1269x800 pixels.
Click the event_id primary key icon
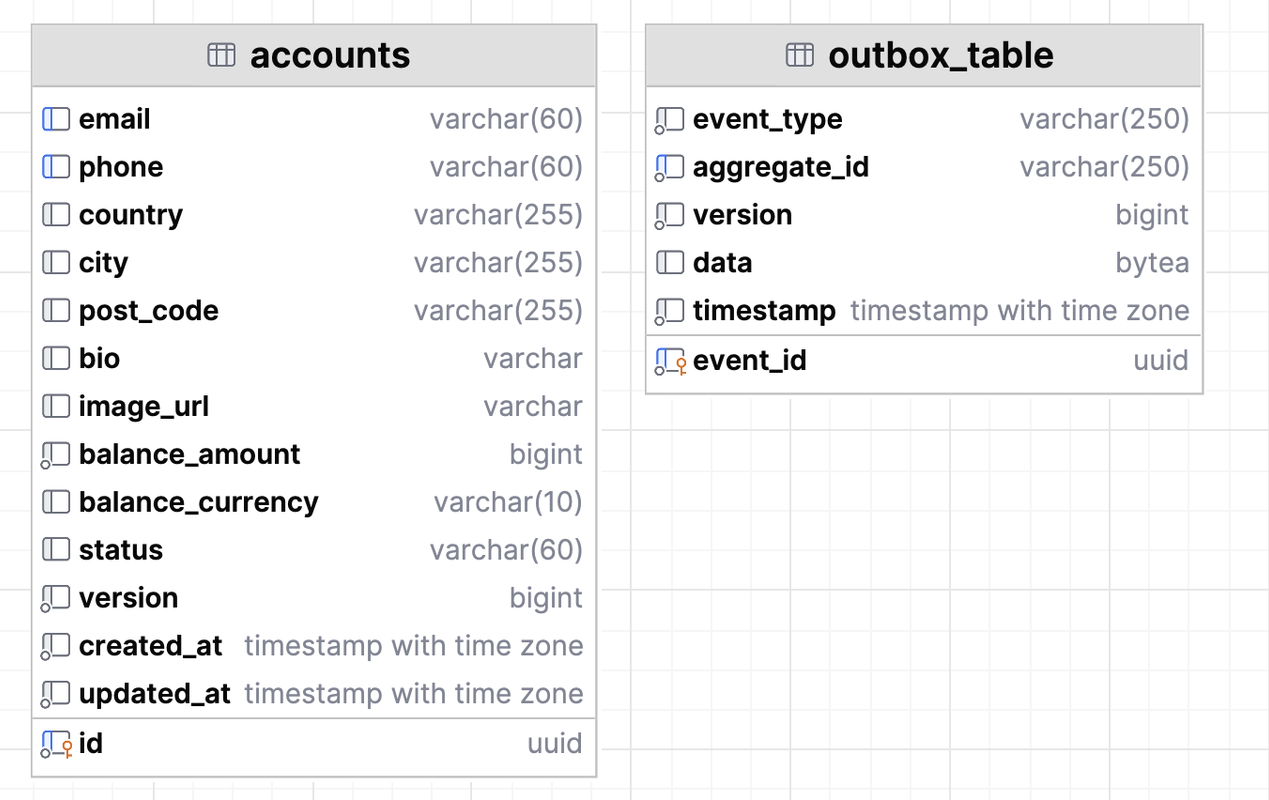669,361
